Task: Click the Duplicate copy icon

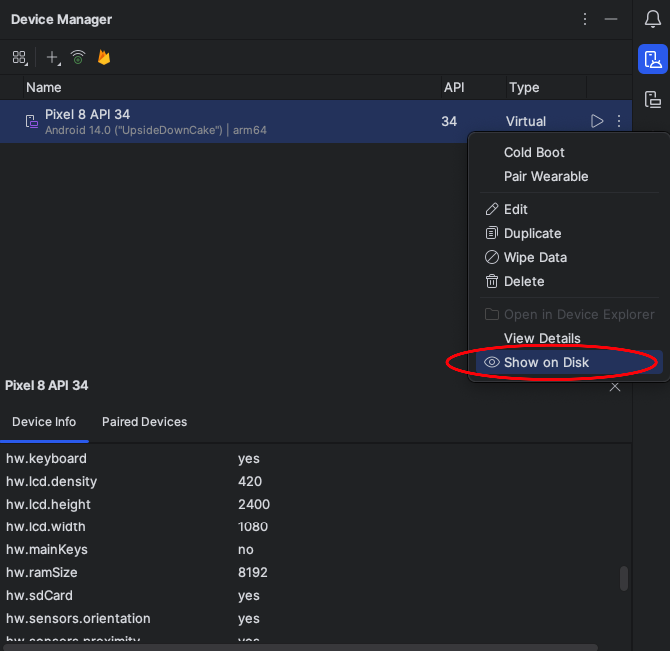Action: coord(492,233)
